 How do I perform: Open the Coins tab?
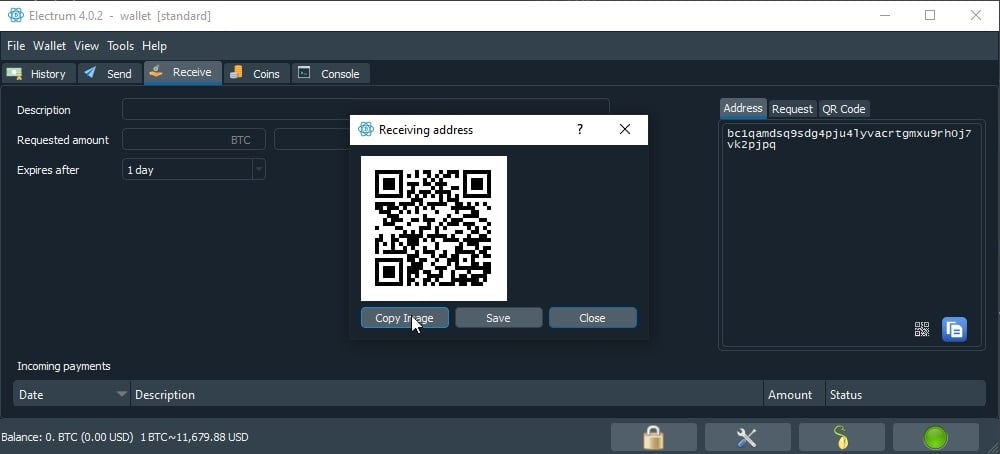coord(256,73)
